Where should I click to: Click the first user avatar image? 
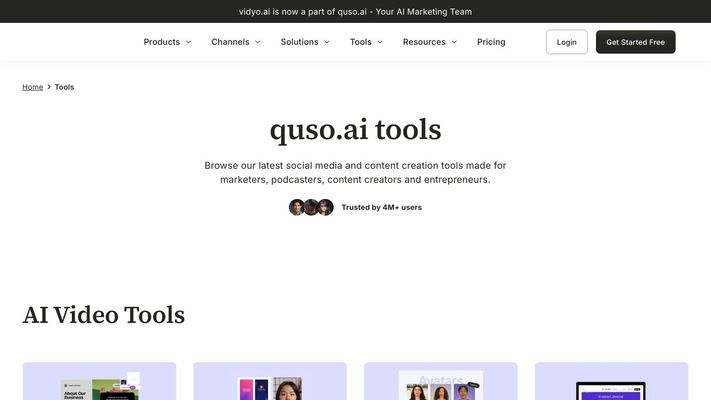click(x=297, y=207)
